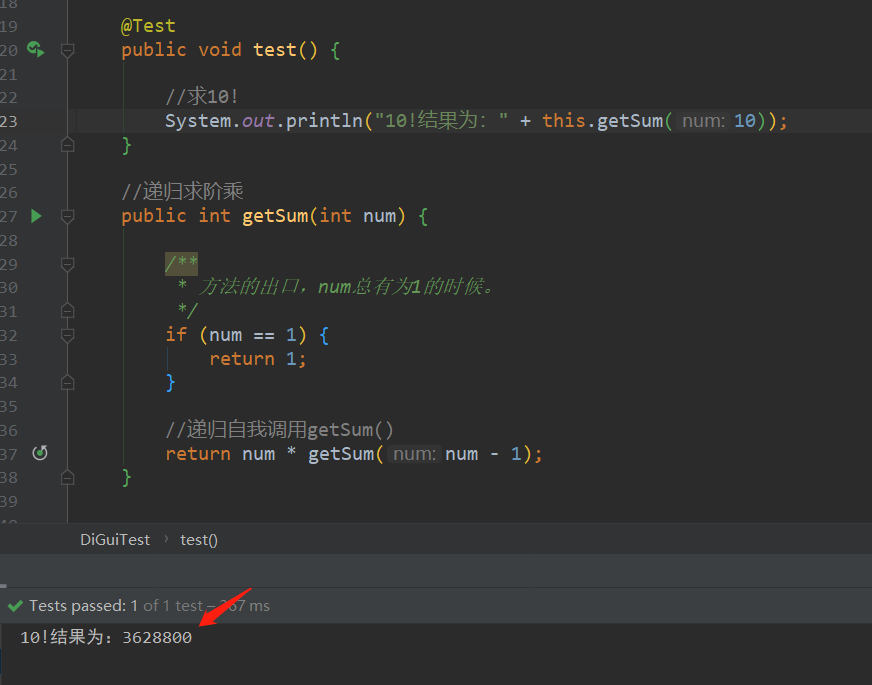Screen dimensions: 872x685
Task: Click fold marker at Javadoc comment end
Action: pos(67,311)
